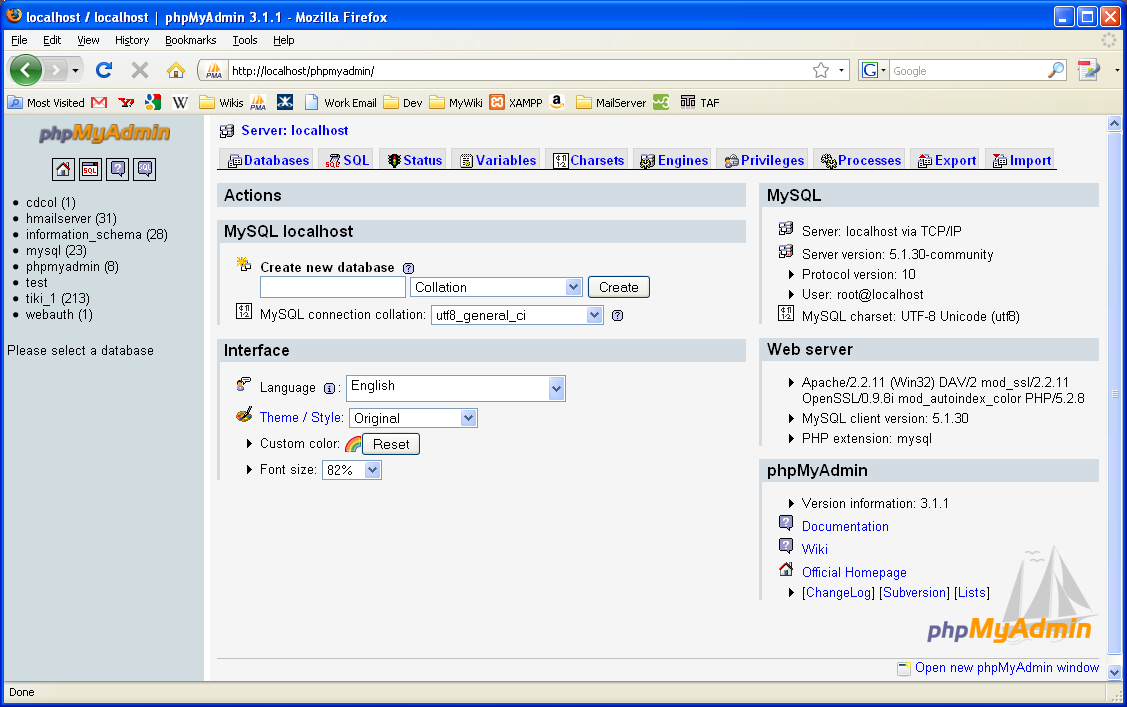Image resolution: width=1127 pixels, height=707 pixels.
Task: Open the SQL documentation icon in sidebar
Action: (144, 170)
